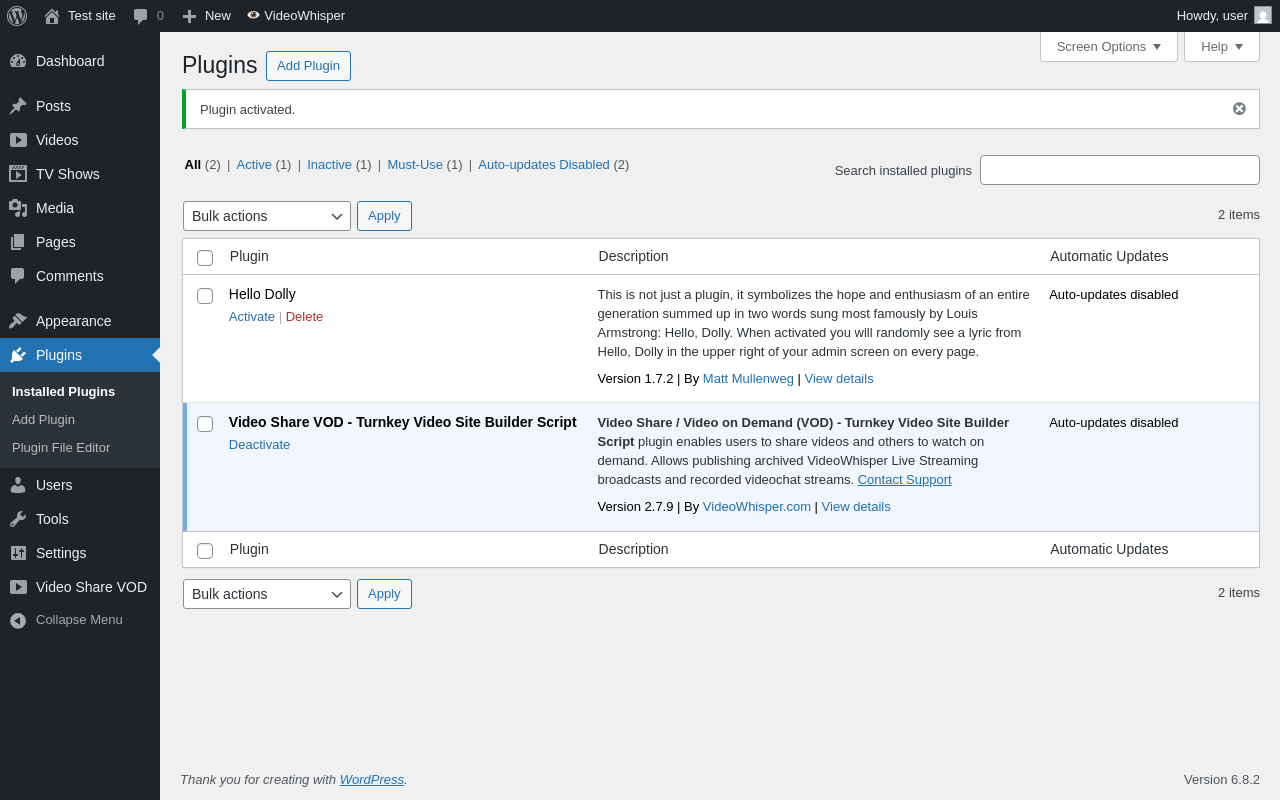Image resolution: width=1280 pixels, height=800 pixels.
Task: Click the Videos play icon in sidebar
Action: point(18,140)
